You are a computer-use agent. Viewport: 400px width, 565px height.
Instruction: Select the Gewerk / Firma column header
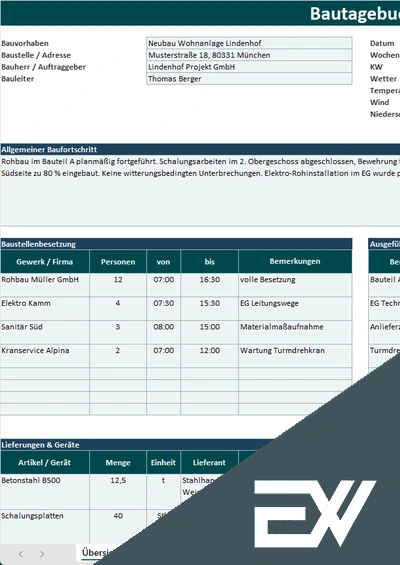click(45, 262)
